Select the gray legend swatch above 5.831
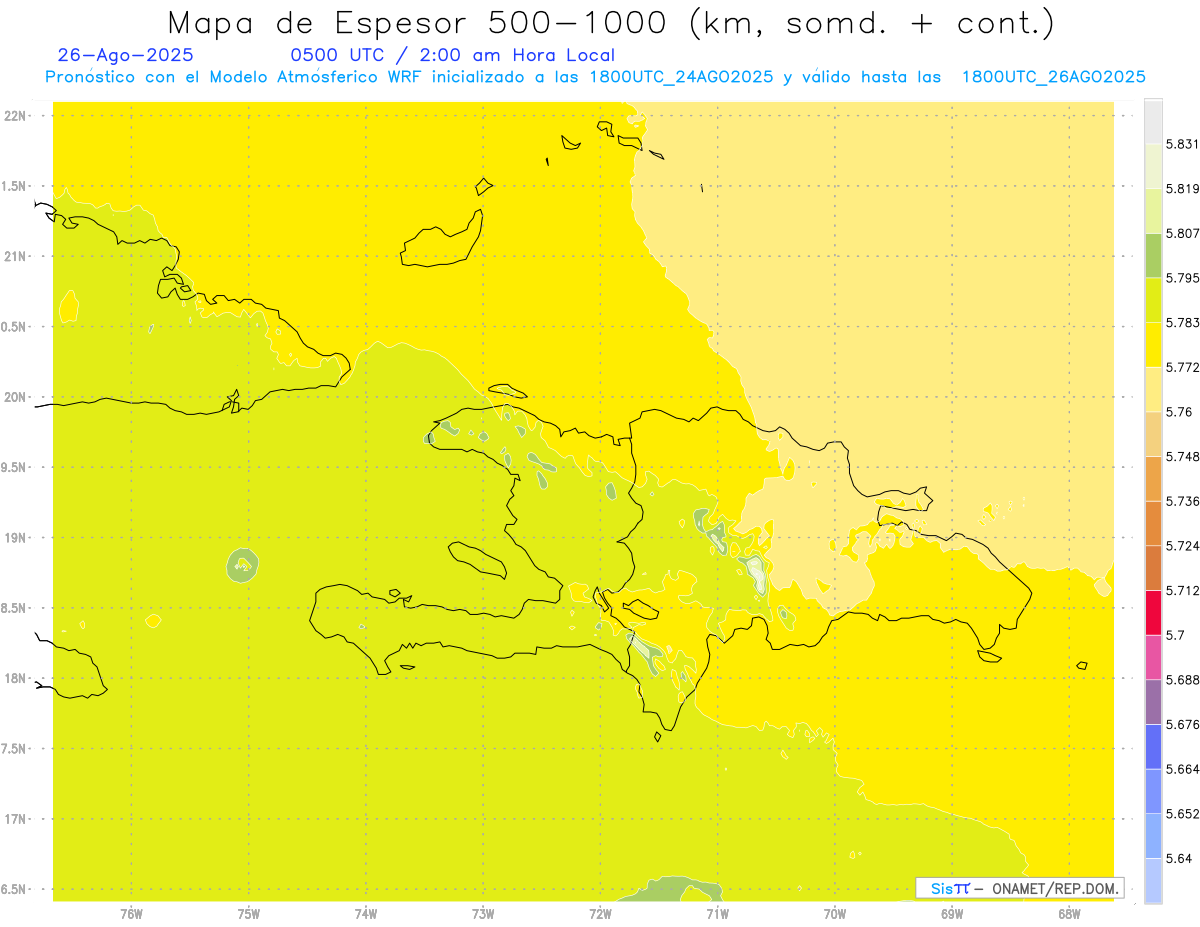 pyautogui.click(x=1153, y=121)
